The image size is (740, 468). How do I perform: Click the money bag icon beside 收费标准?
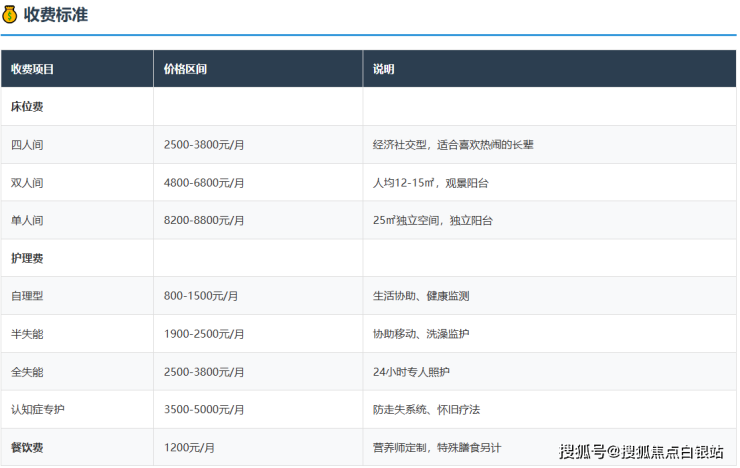point(10,16)
